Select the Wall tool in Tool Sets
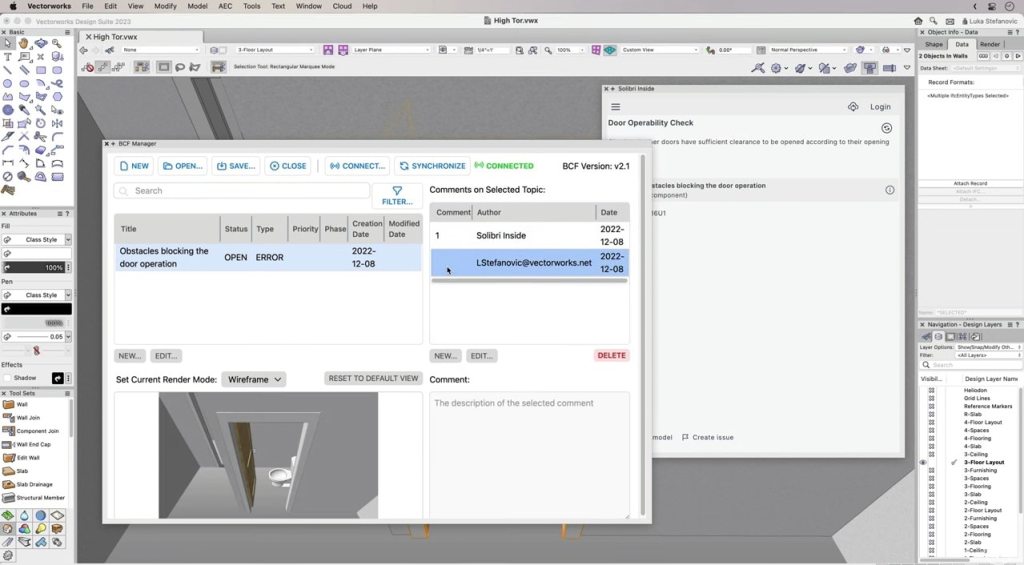1024x565 pixels. [x=9, y=405]
